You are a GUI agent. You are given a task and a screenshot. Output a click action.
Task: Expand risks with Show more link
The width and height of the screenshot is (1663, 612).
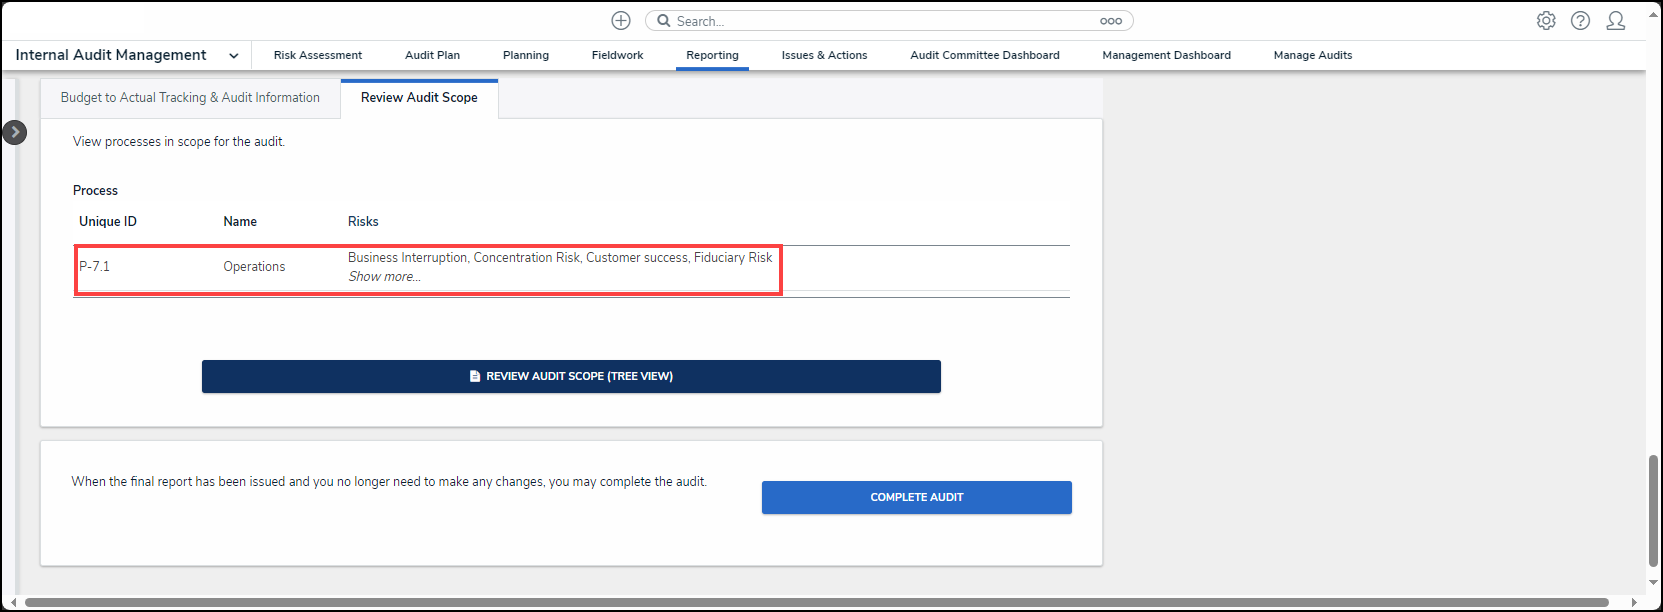[x=384, y=277]
